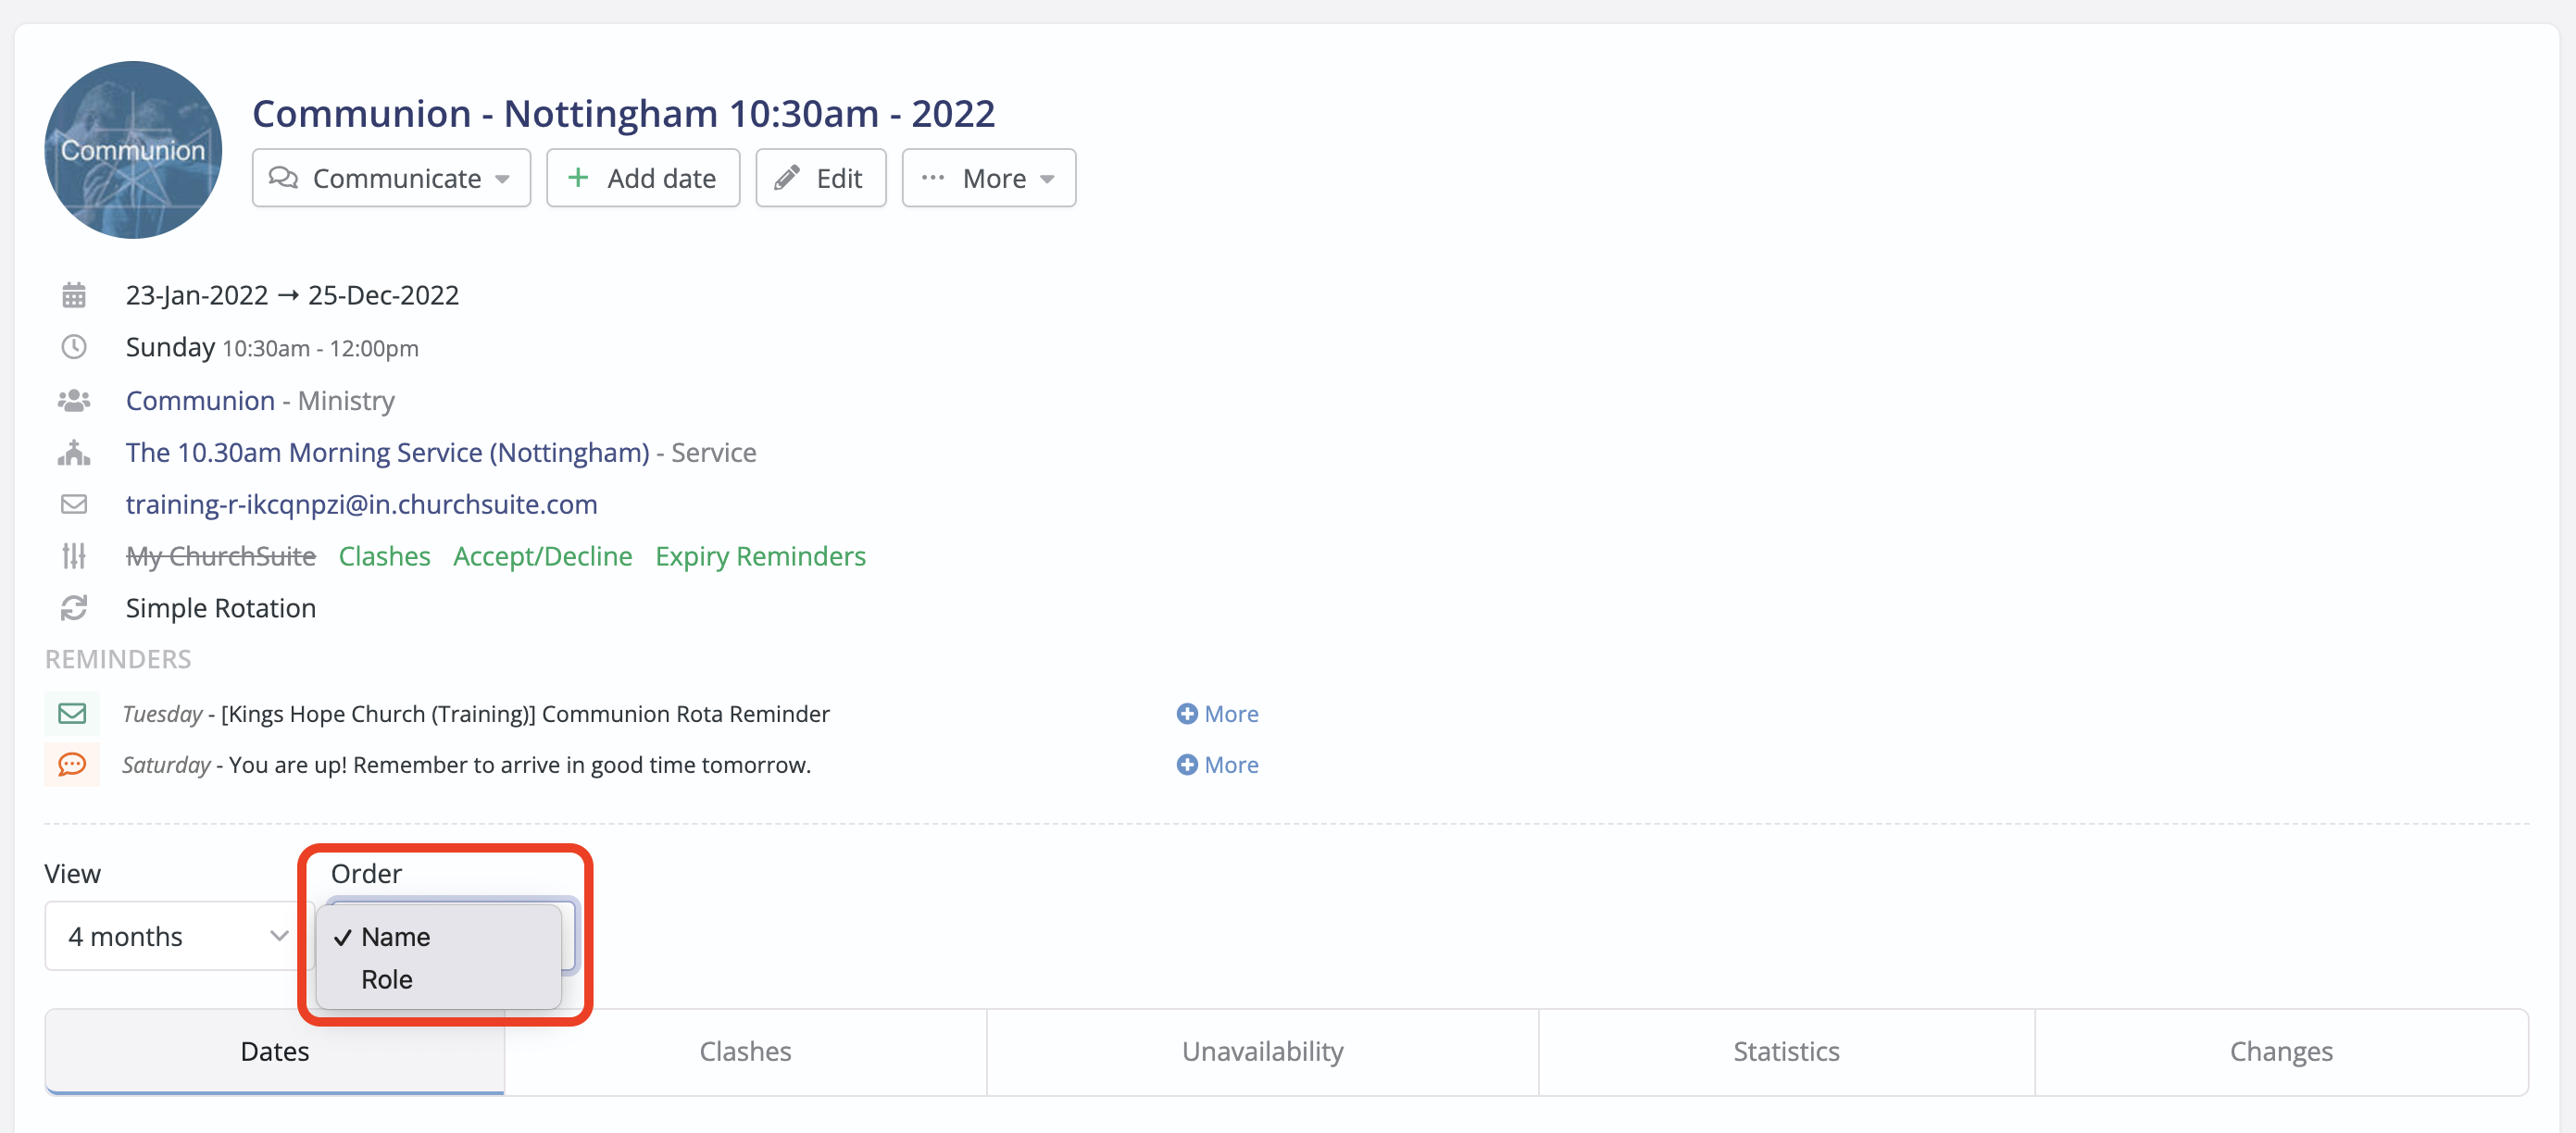Click the Communion rota avatar image
2576x1133 pixels.
tap(133, 150)
